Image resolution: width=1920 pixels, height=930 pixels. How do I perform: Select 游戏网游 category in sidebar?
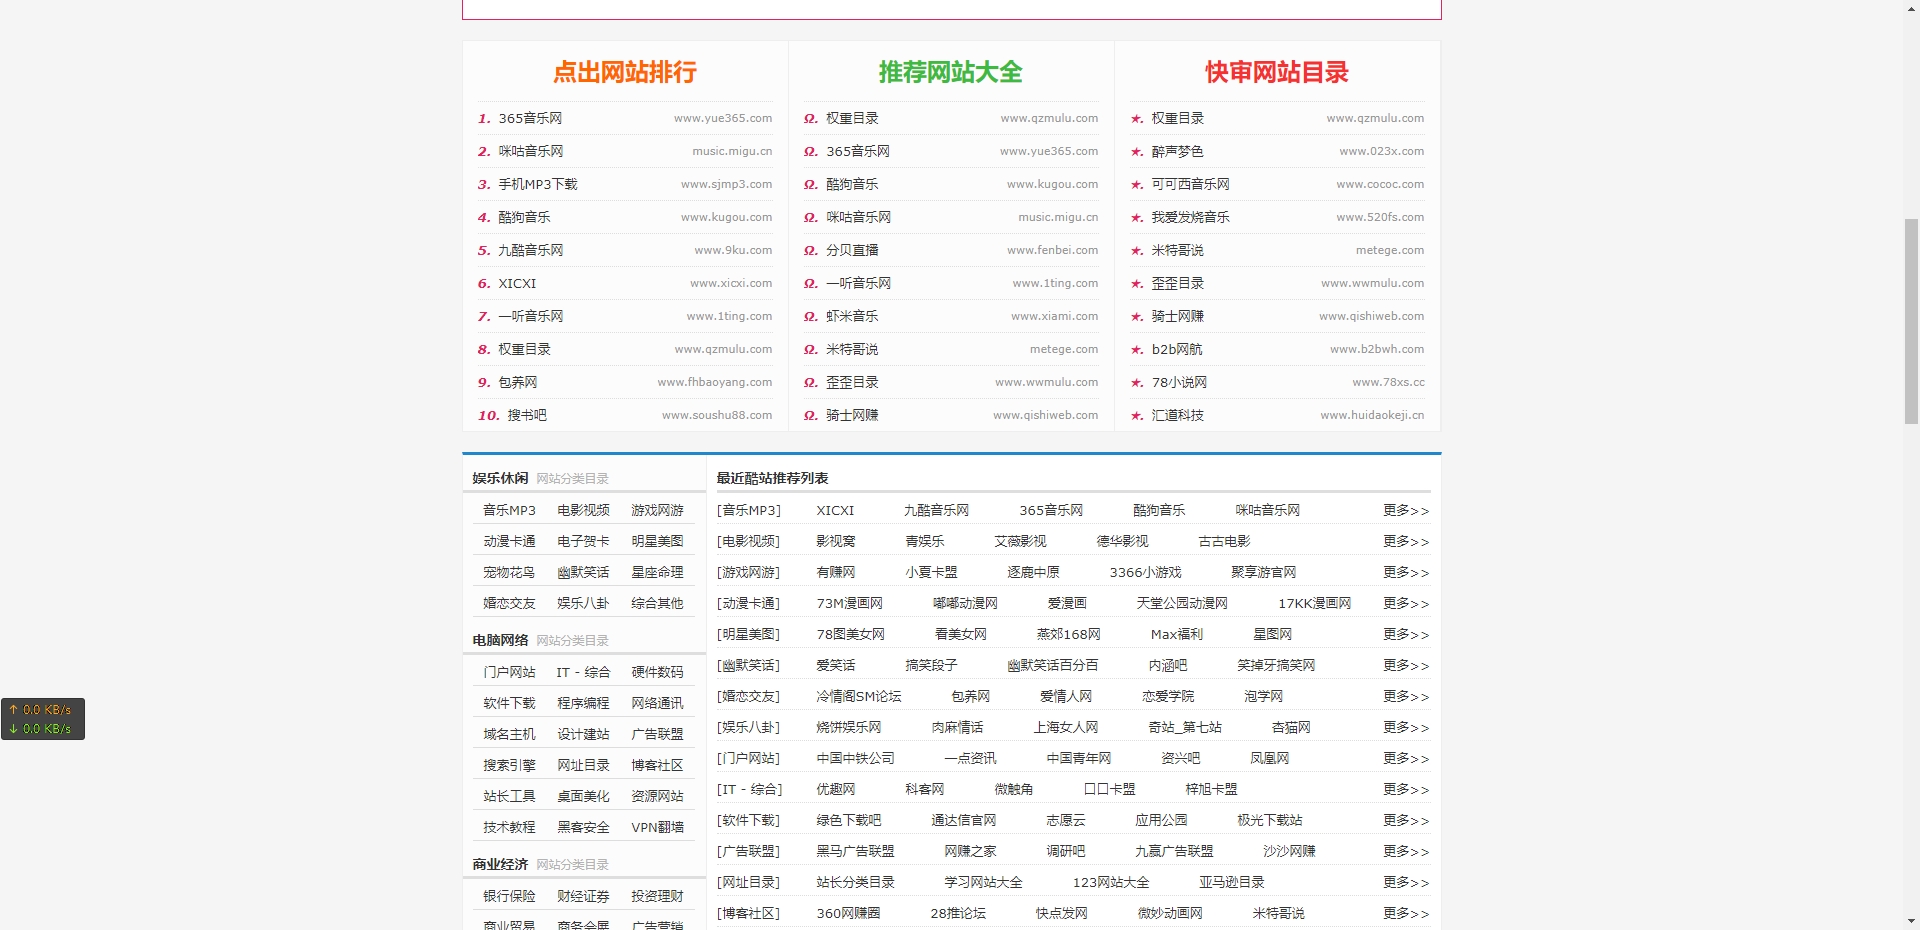pos(657,510)
